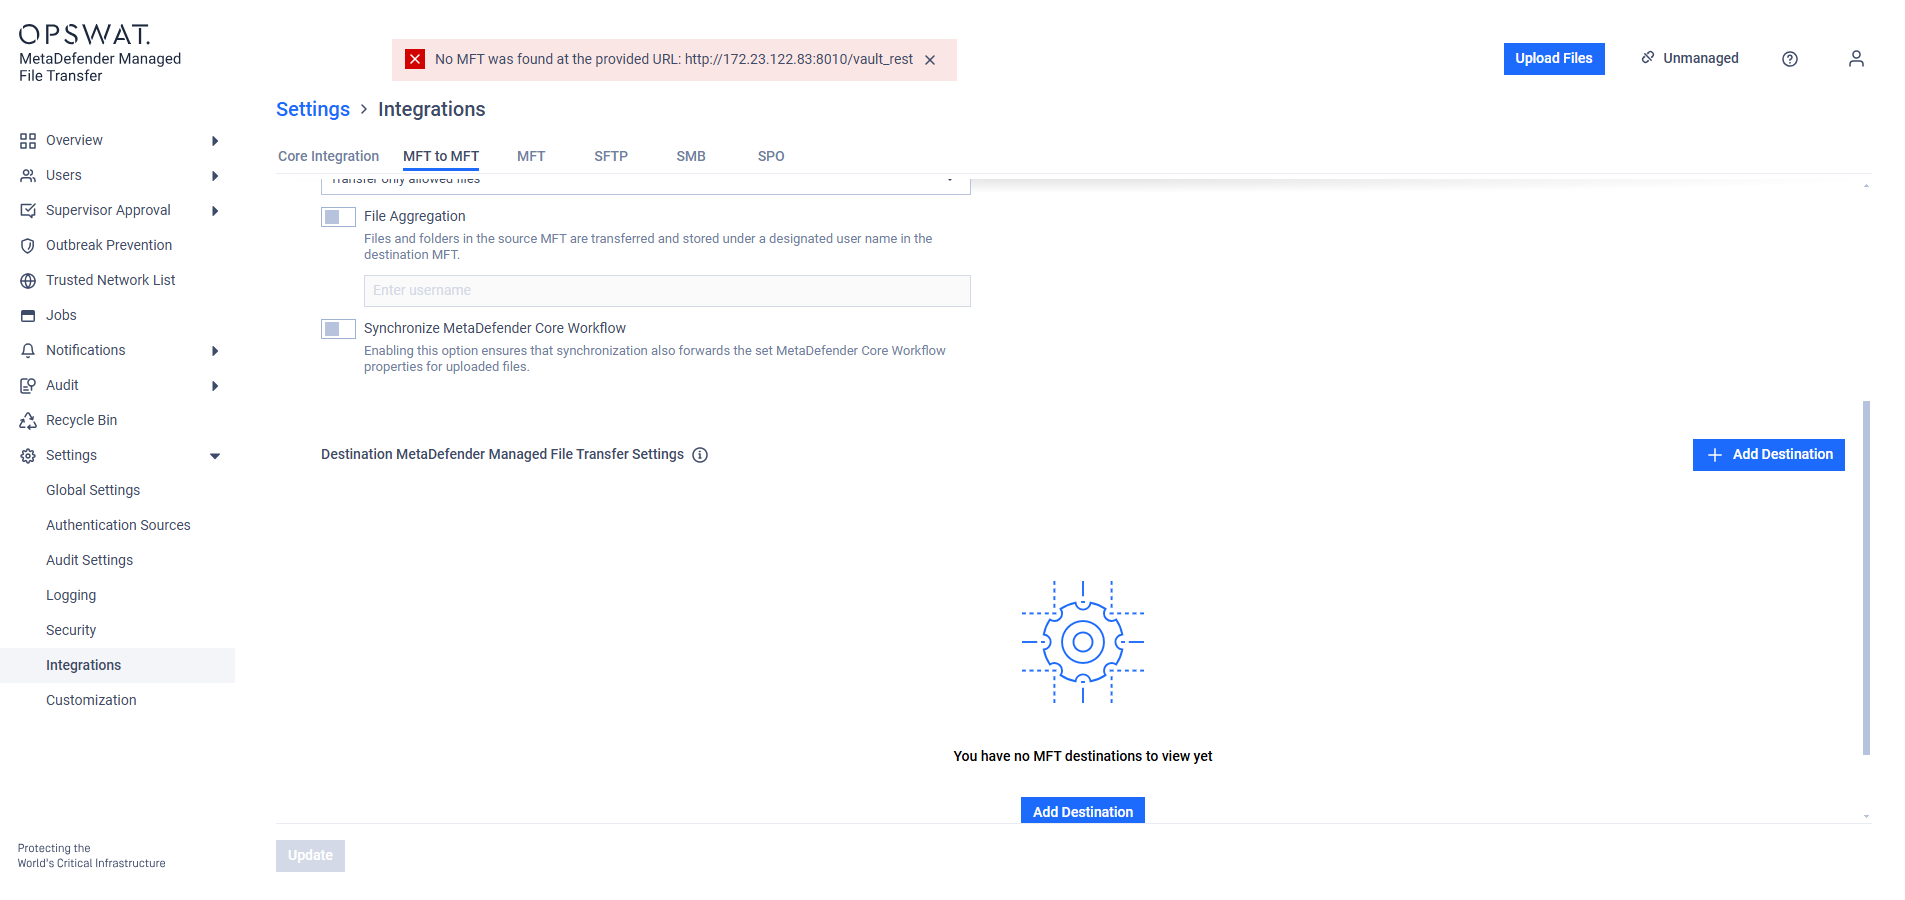Viewport: 1905px width, 900px height.
Task: Open Recycle Bin menu item
Action: click(x=81, y=420)
